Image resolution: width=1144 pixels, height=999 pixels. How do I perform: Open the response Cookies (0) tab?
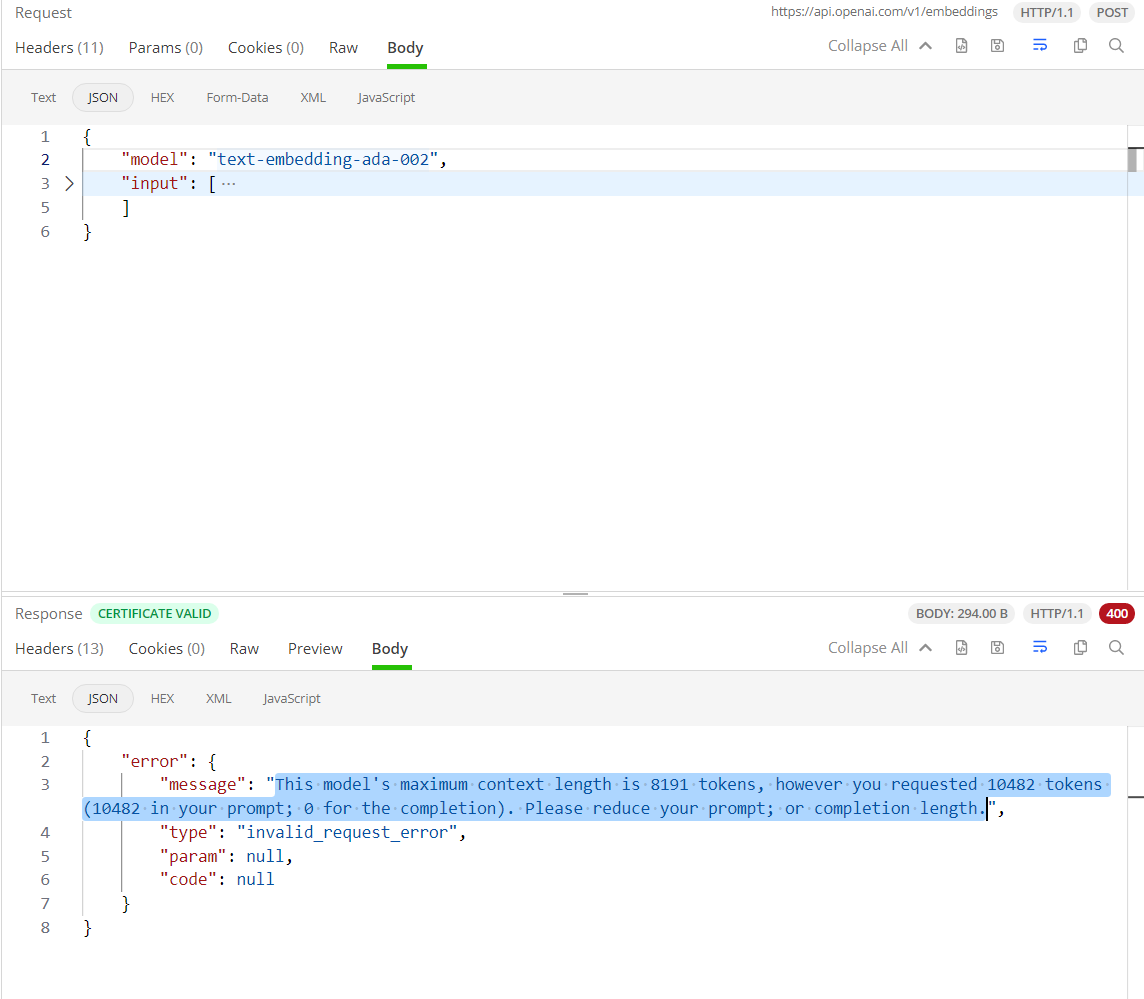point(166,649)
